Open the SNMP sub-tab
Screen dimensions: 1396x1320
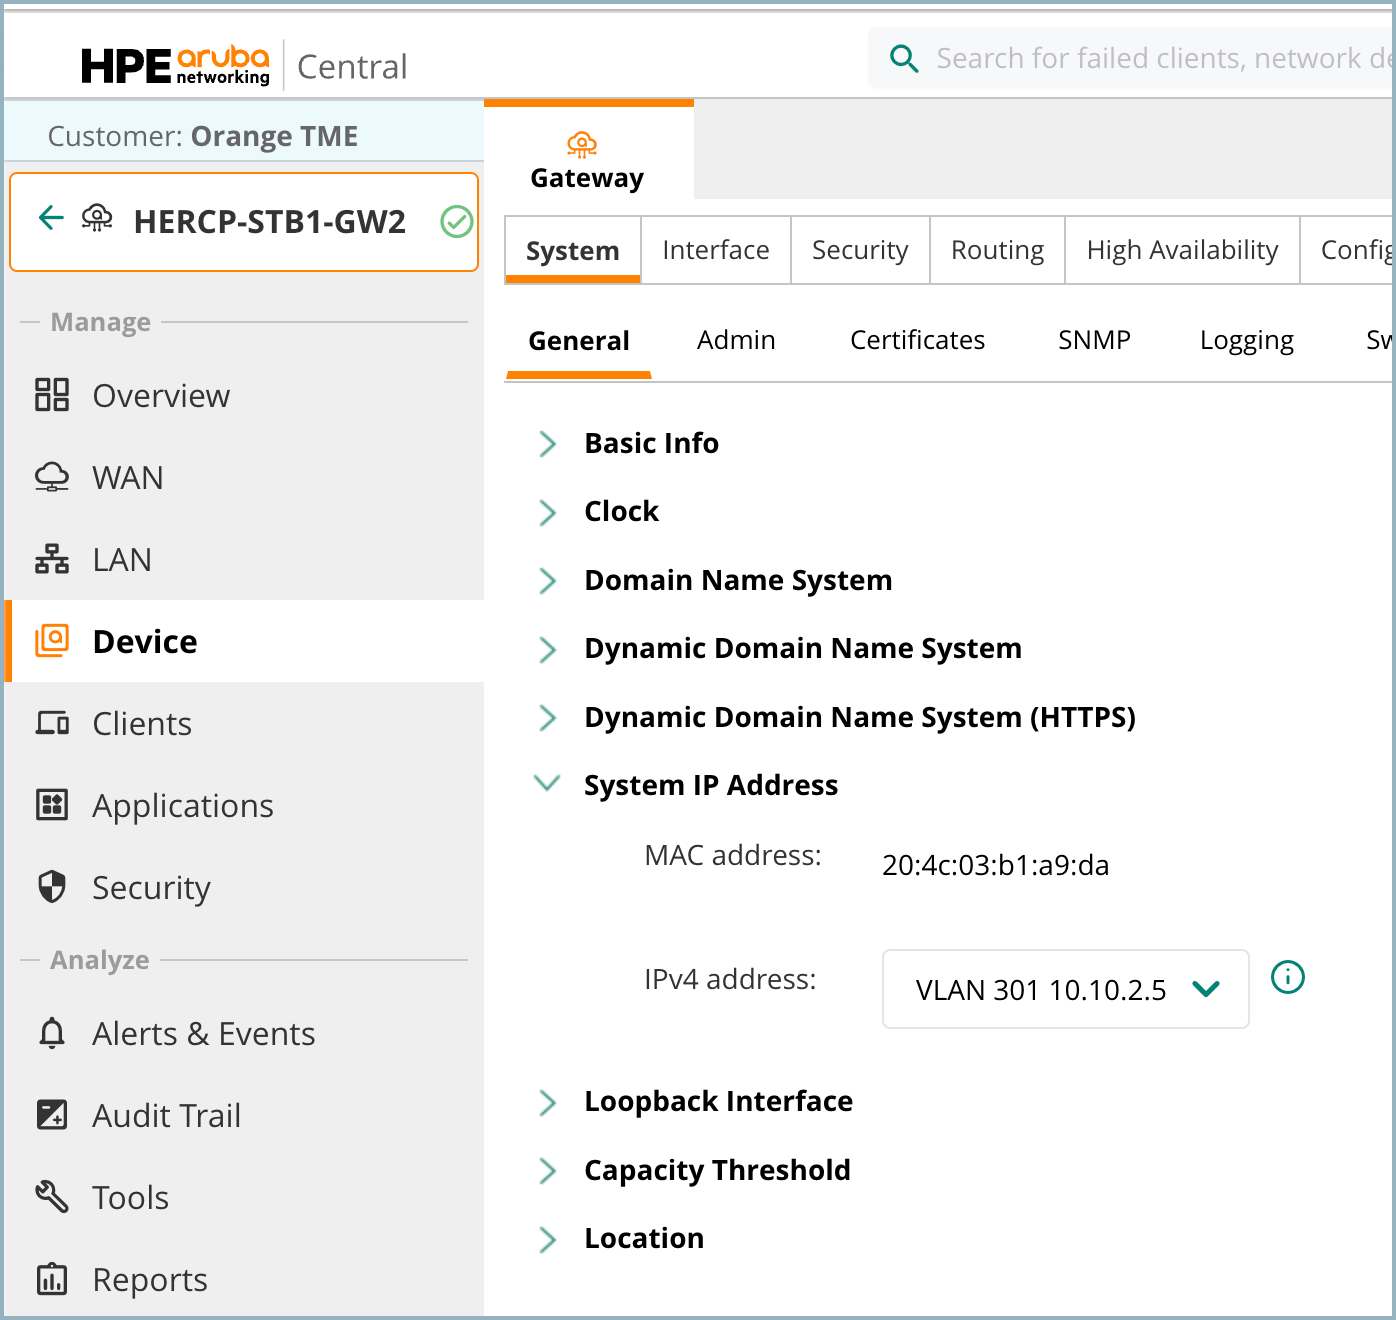(x=1094, y=341)
